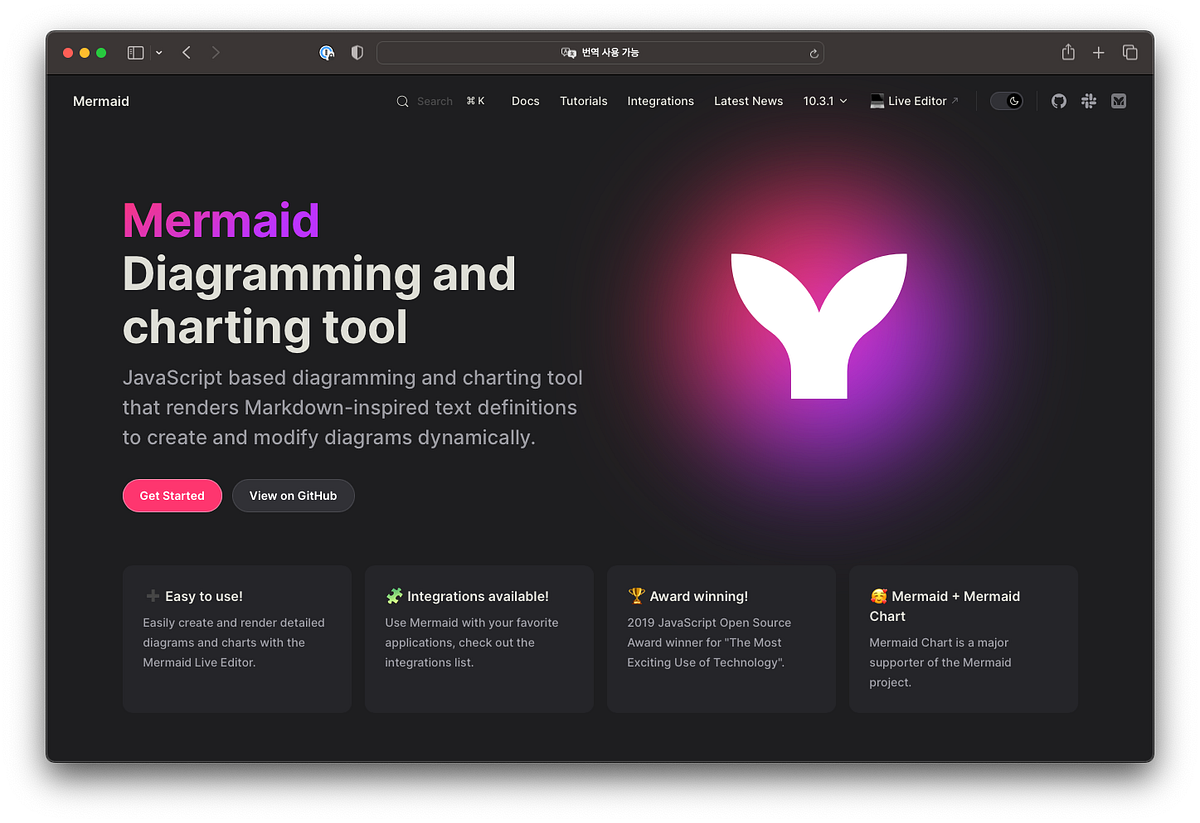Click the Mermaid Chart is a major supporter text
Screen dimensions: 1200x823
tap(940, 663)
